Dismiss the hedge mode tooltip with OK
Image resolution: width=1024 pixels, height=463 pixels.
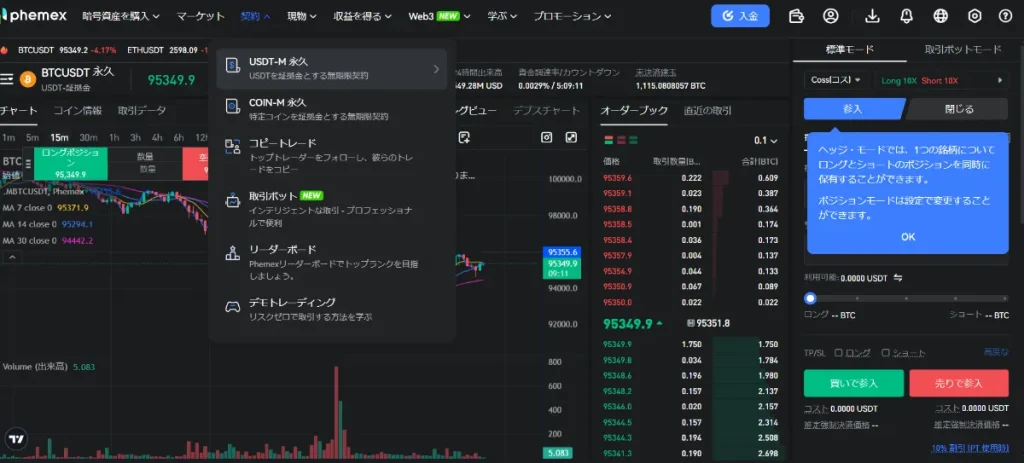coord(908,237)
